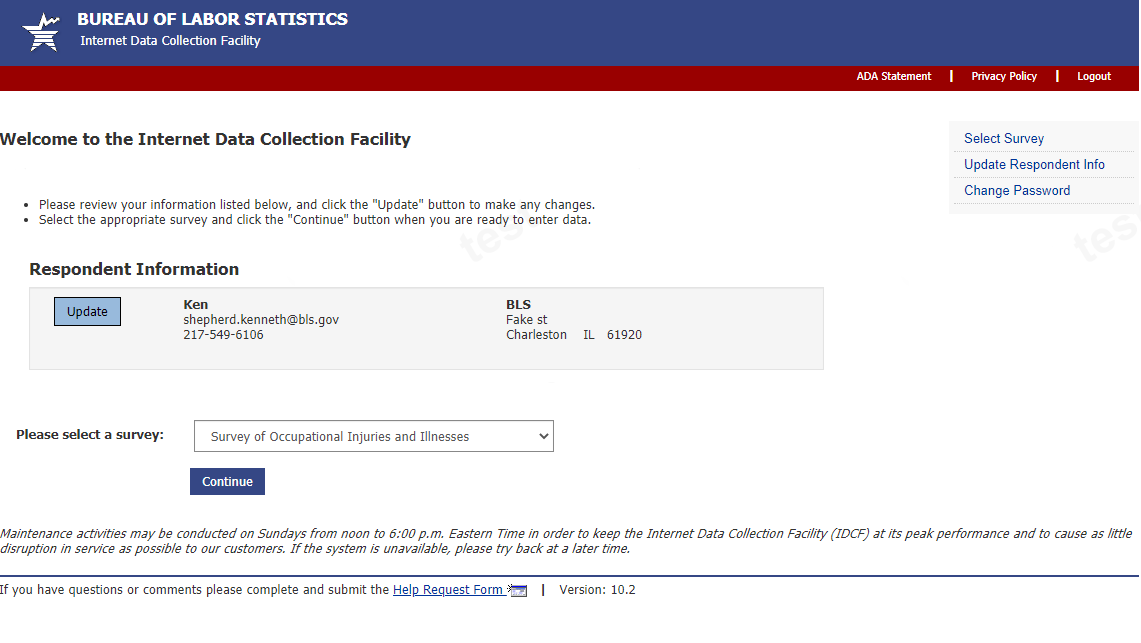
Task: Open the Privacy Policy link
Action: click(x=1004, y=76)
